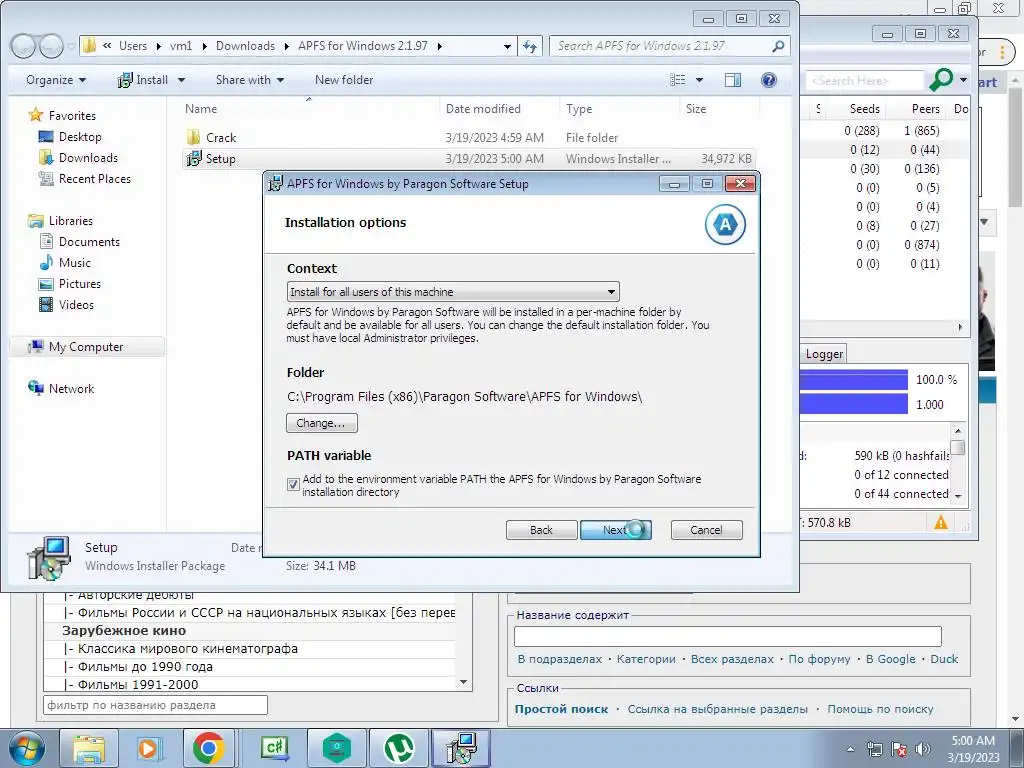Click the 100.0 % progress bar
1024x768 pixels.
click(854, 379)
